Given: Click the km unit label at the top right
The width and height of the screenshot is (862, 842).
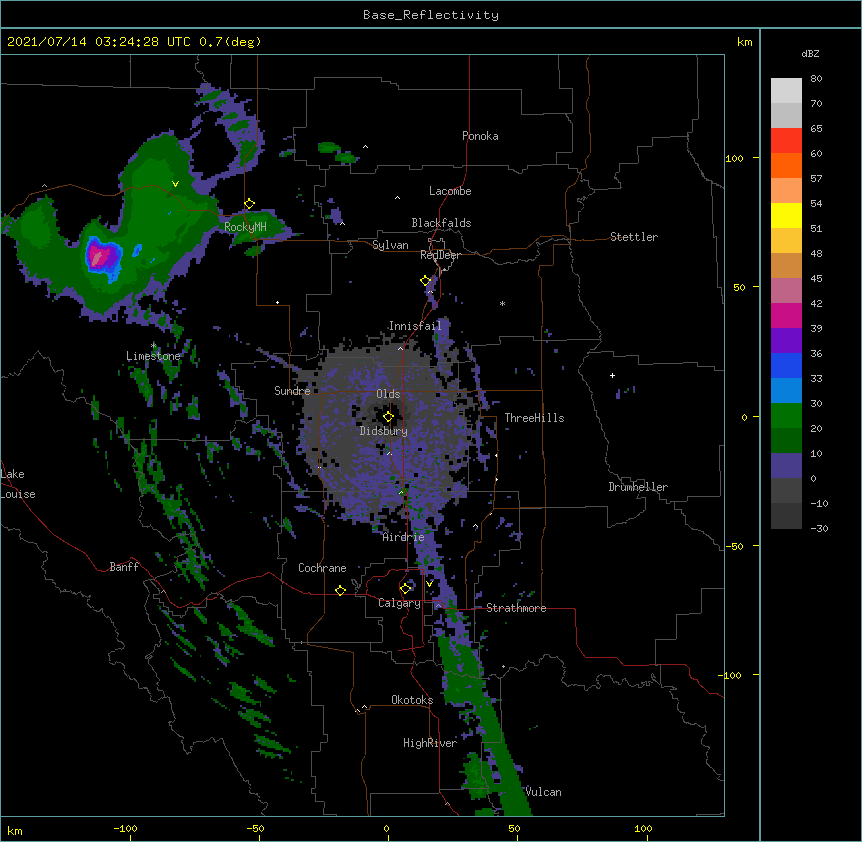Looking at the screenshot, I should click(x=744, y=42).
